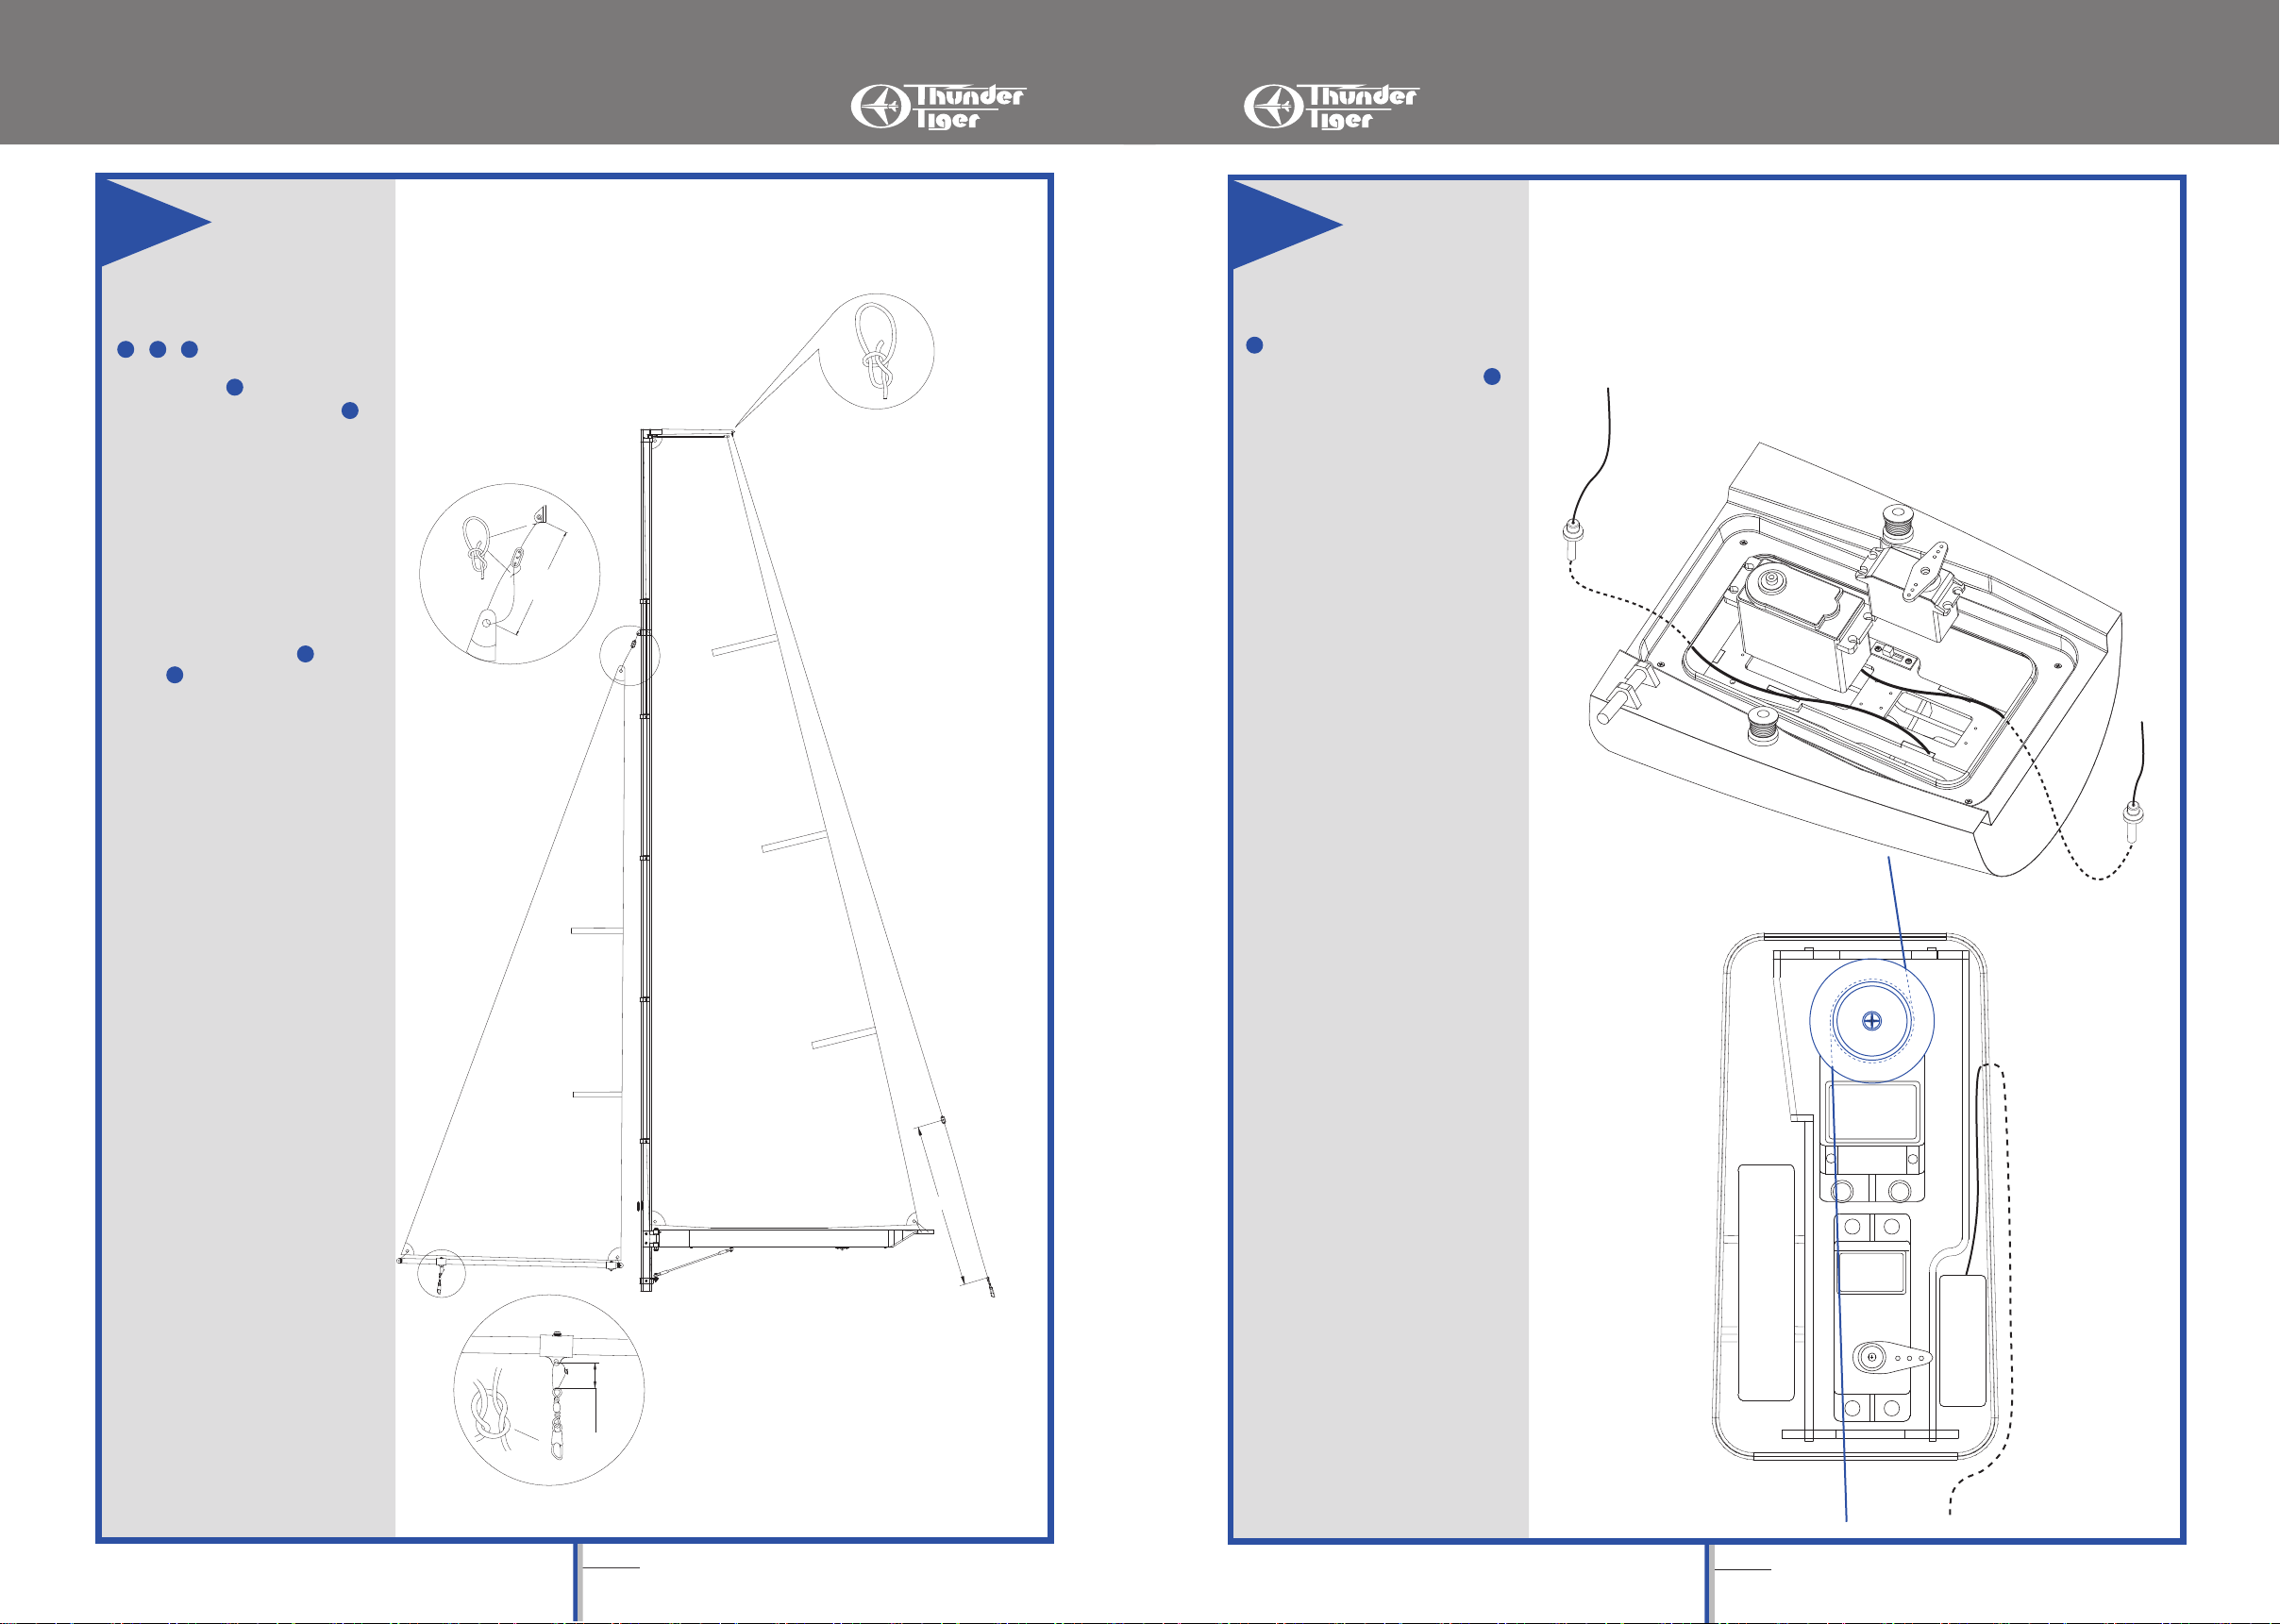2280x1624 pixels.
Task: Select the vertical mast in sail diagram
Action: pyautogui.click(x=646, y=860)
